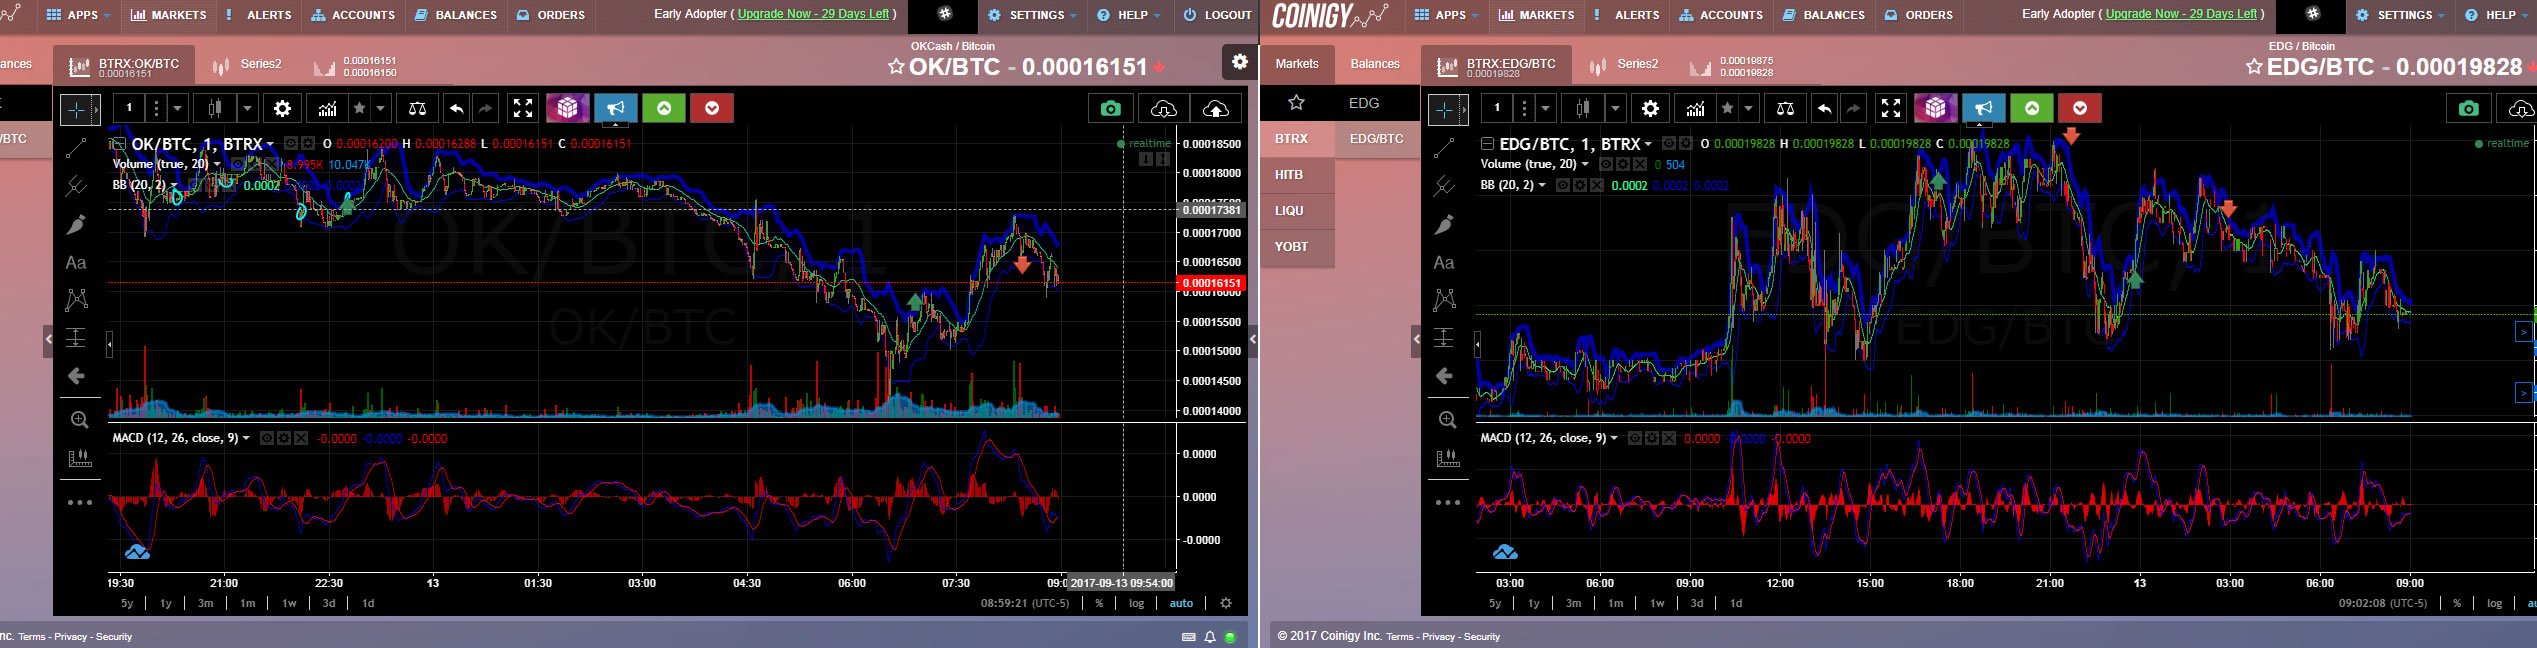Image resolution: width=2537 pixels, height=648 pixels.
Task: Select HITB exchange in right sidebar
Action: 1297,175
